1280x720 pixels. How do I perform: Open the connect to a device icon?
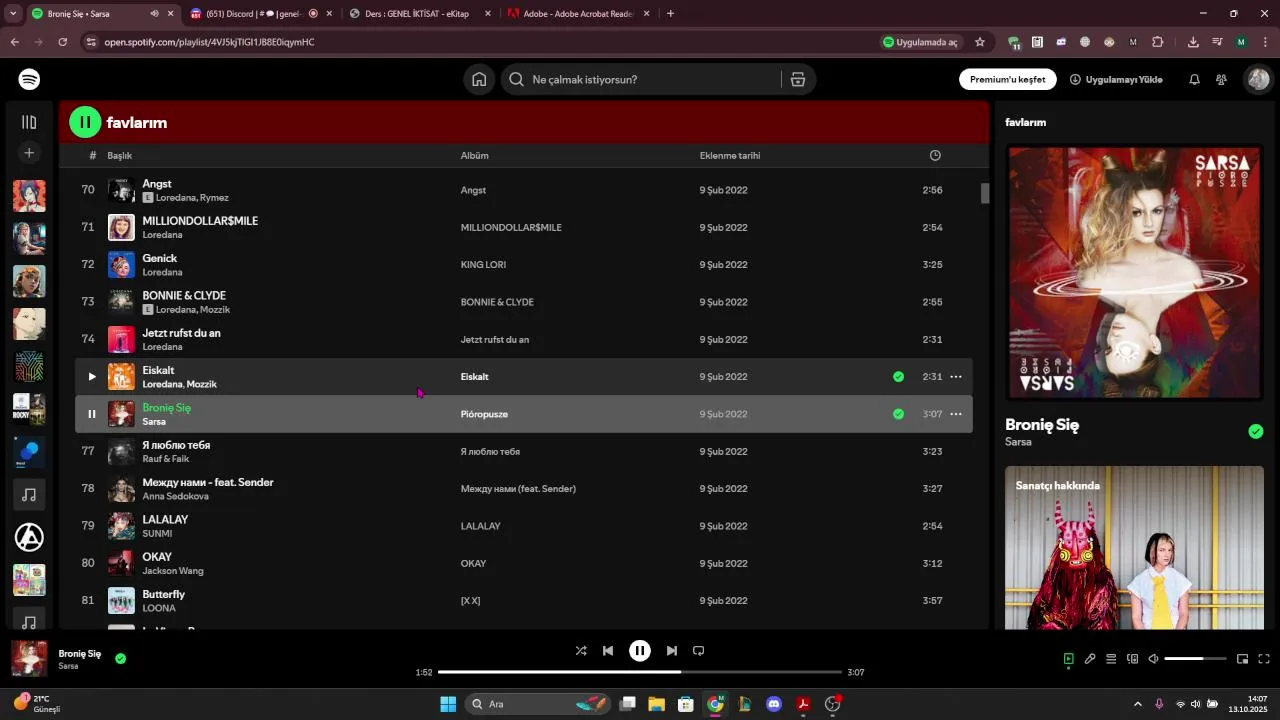pos(1132,659)
